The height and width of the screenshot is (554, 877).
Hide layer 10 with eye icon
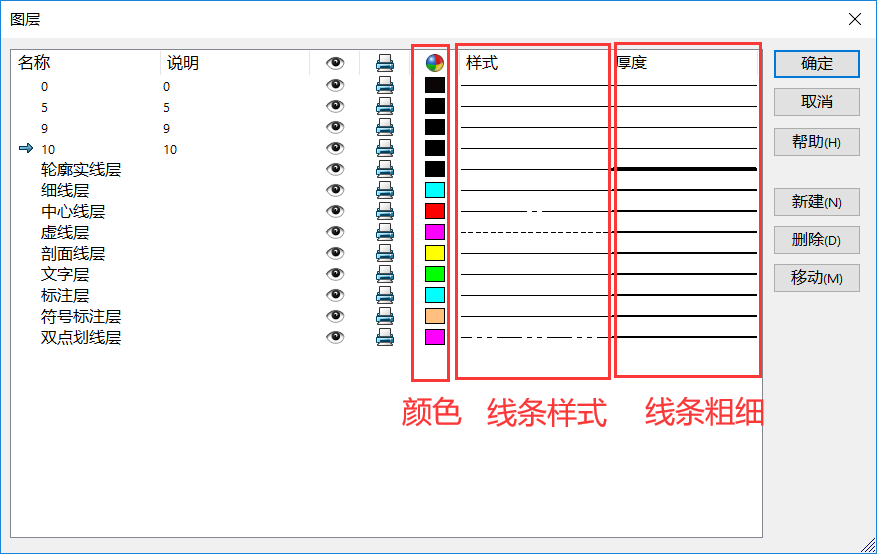(335, 148)
